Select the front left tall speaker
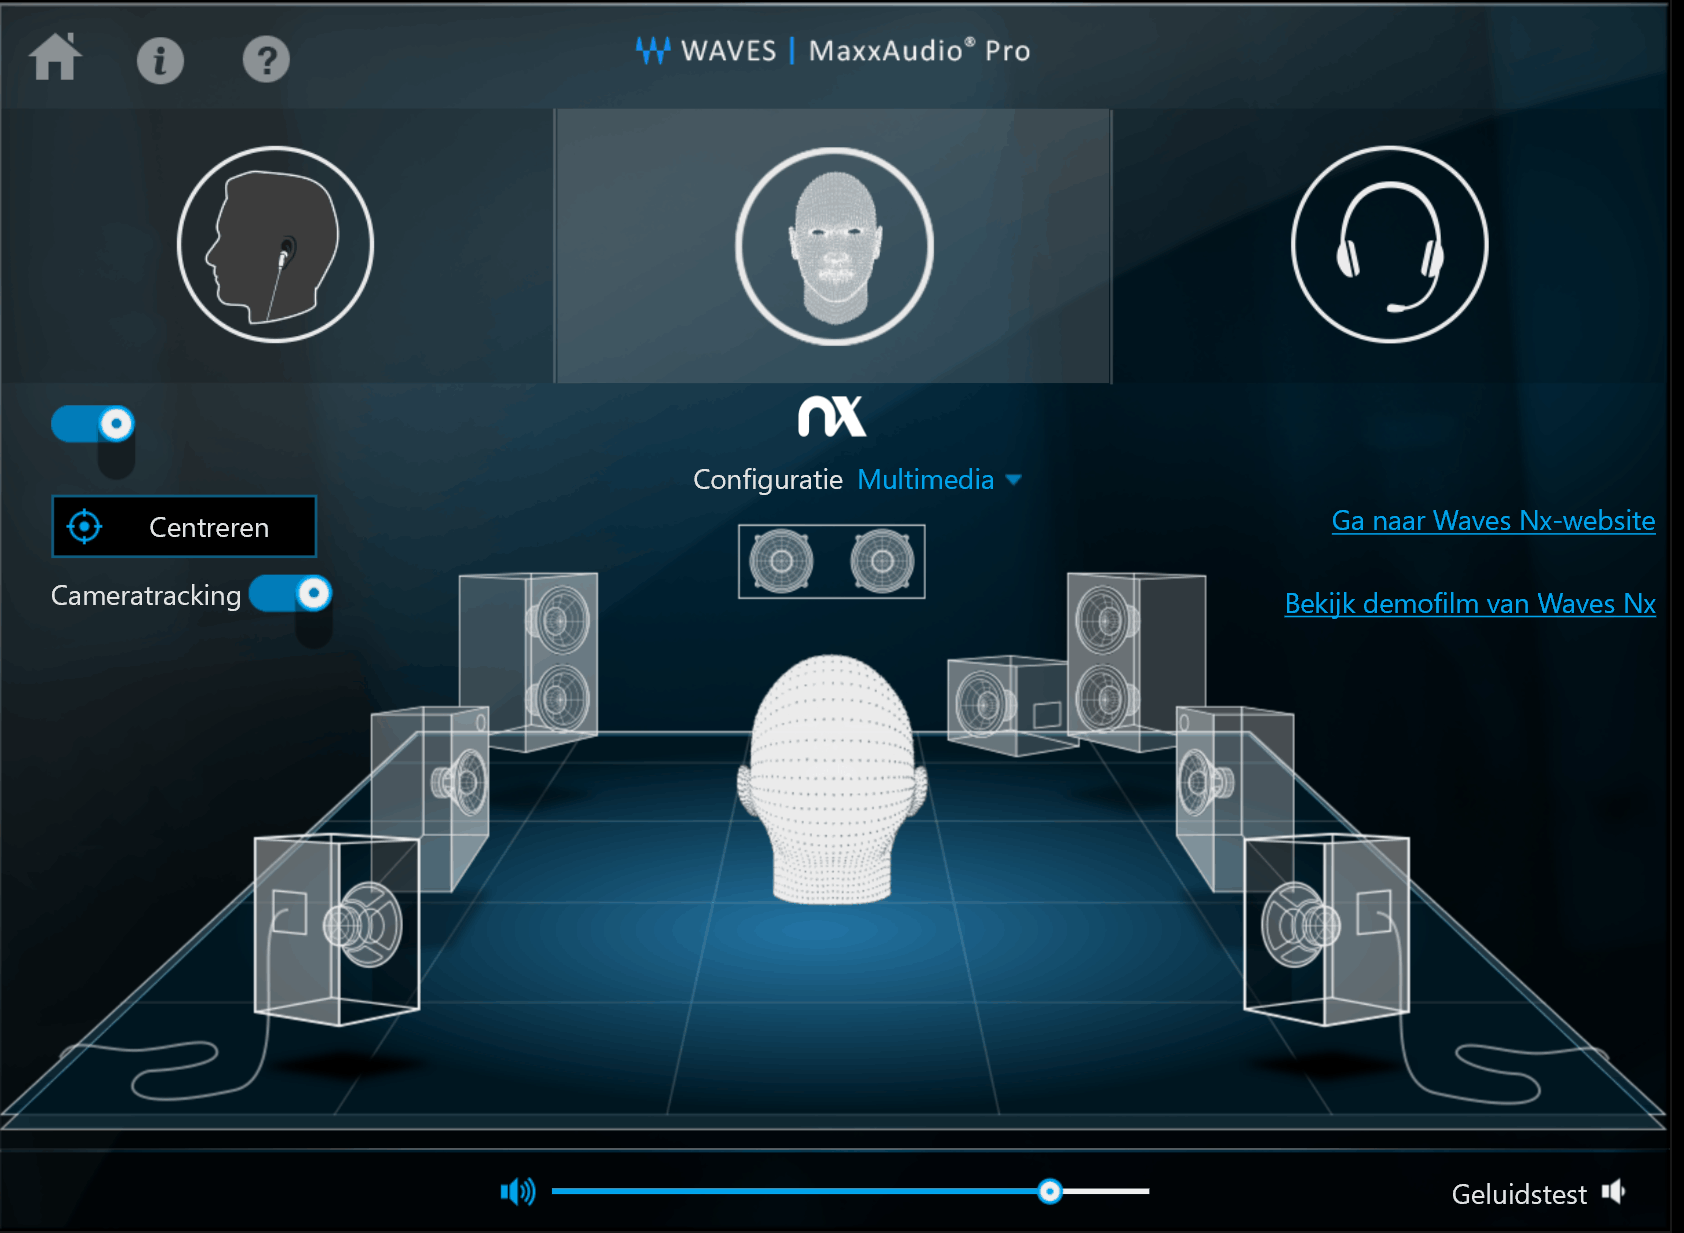 [x=529, y=660]
